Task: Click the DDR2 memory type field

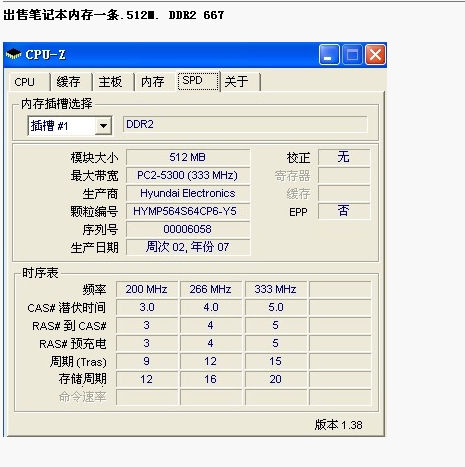Action: click(x=245, y=124)
